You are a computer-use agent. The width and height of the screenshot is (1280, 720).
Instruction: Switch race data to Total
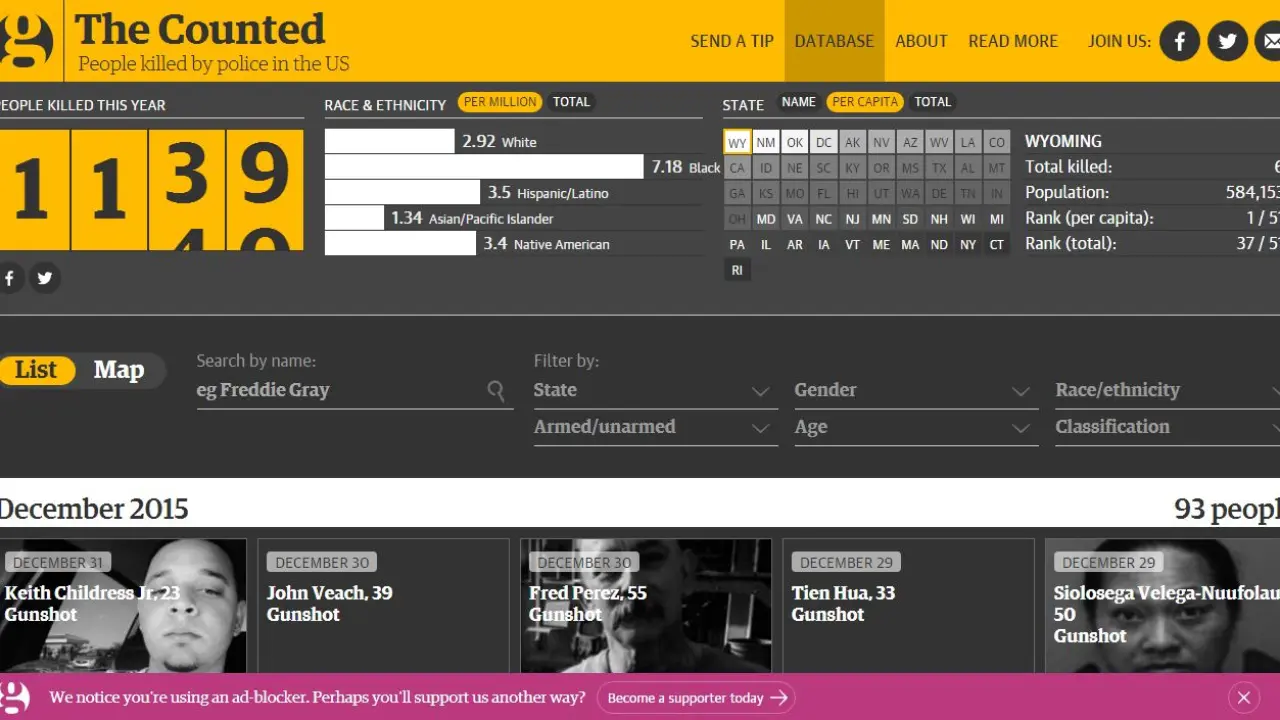click(571, 102)
